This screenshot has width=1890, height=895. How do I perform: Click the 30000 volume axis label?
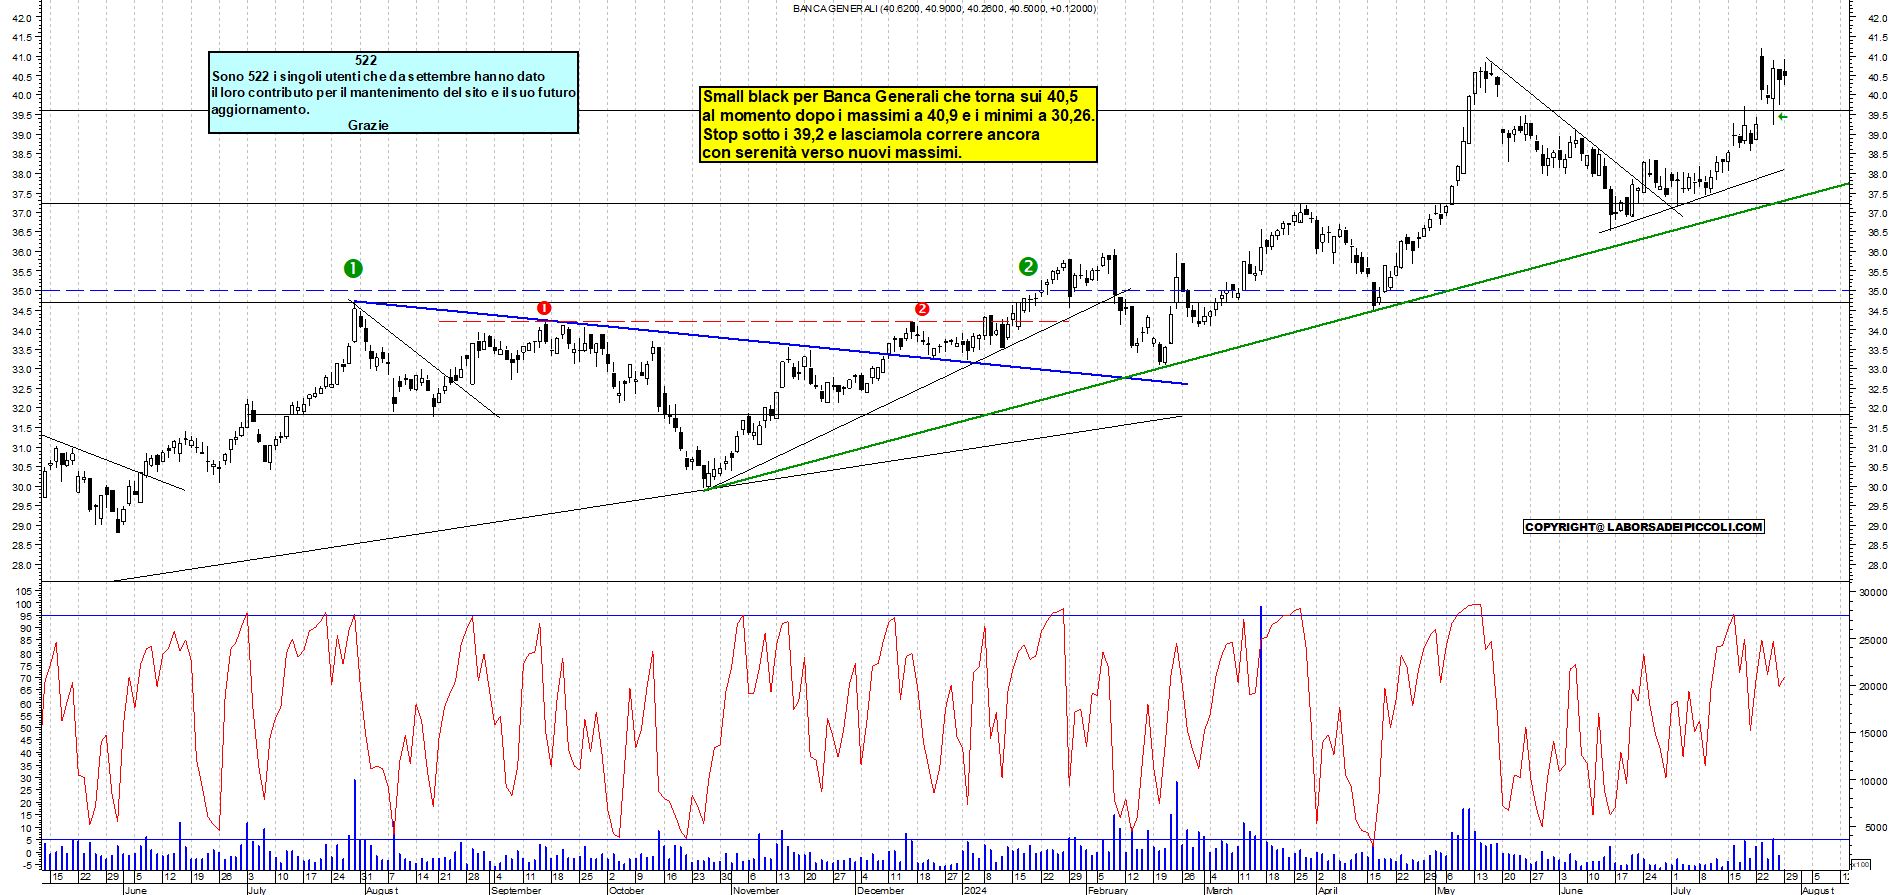(x=1873, y=592)
